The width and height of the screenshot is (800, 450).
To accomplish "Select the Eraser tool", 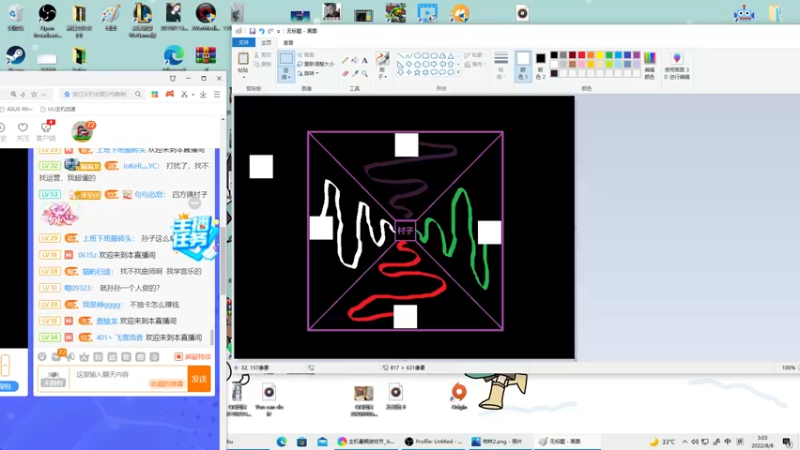I will [x=345, y=73].
